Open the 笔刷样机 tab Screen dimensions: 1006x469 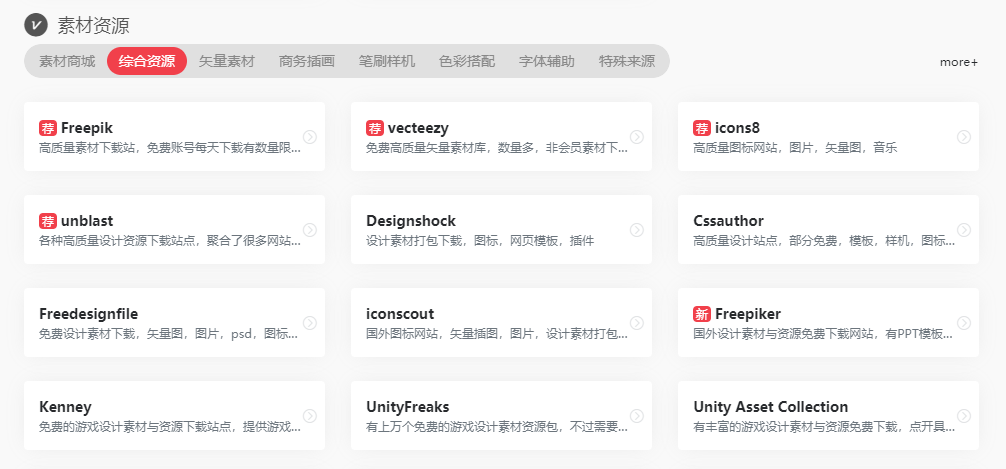pos(387,62)
